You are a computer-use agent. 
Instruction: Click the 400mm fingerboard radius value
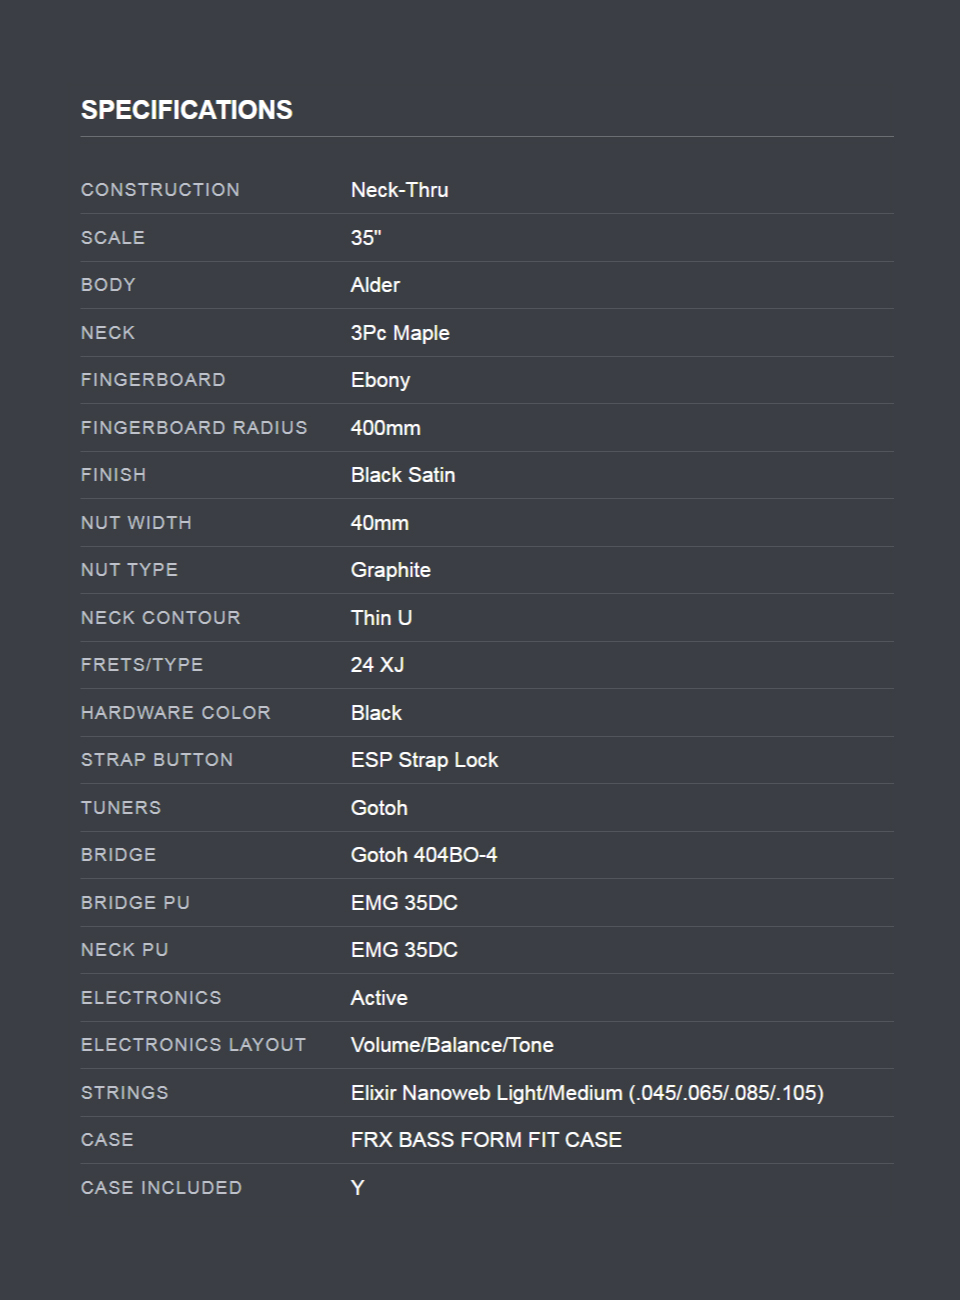[x=385, y=428]
